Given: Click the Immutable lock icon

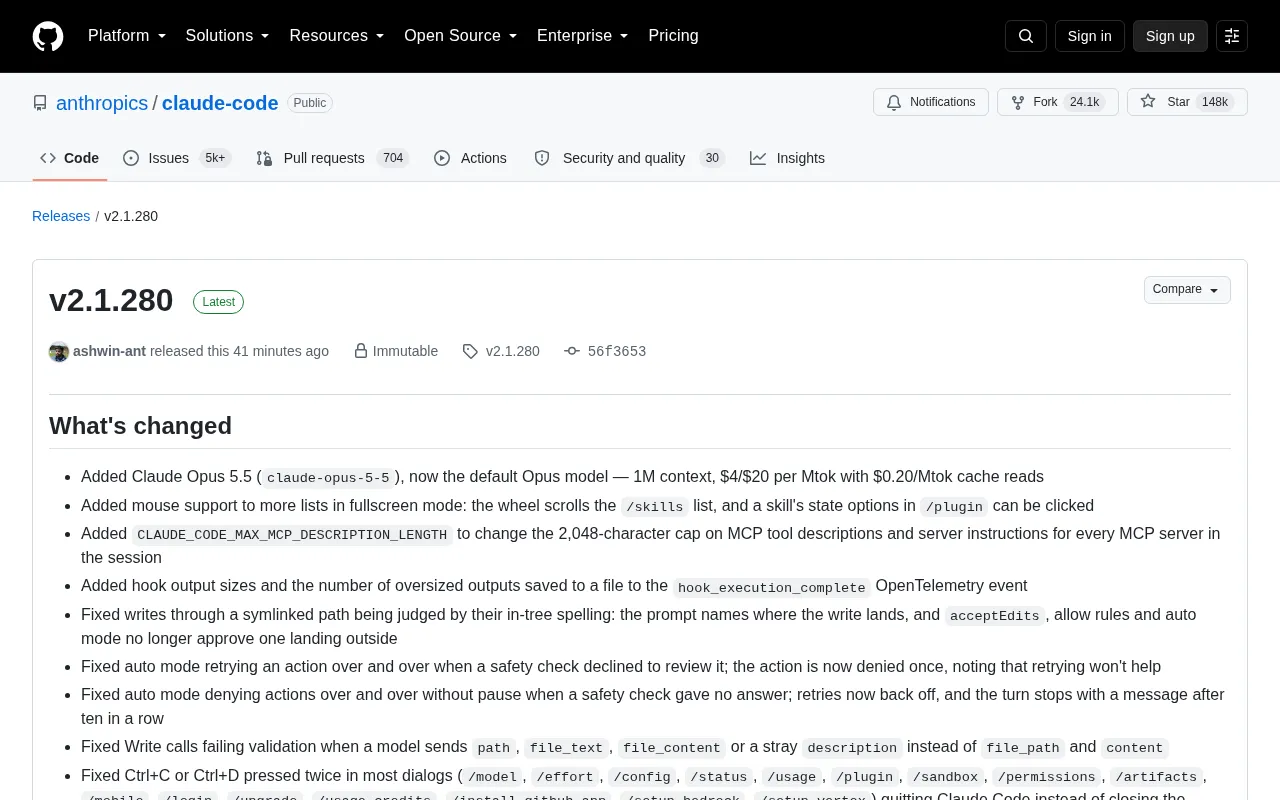Looking at the screenshot, I should [361, 351].
